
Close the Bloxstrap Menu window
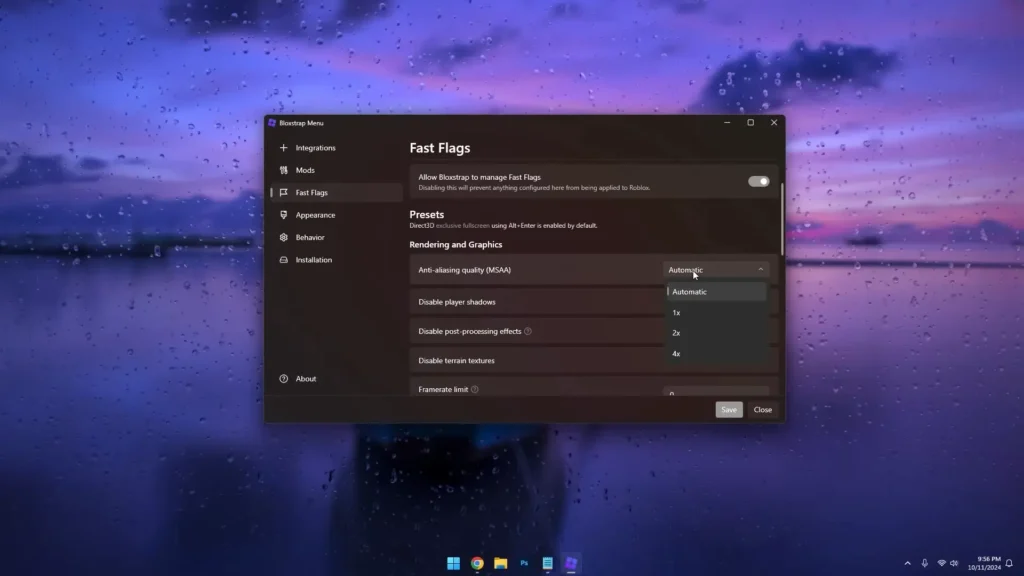click(x=774, y=123)
